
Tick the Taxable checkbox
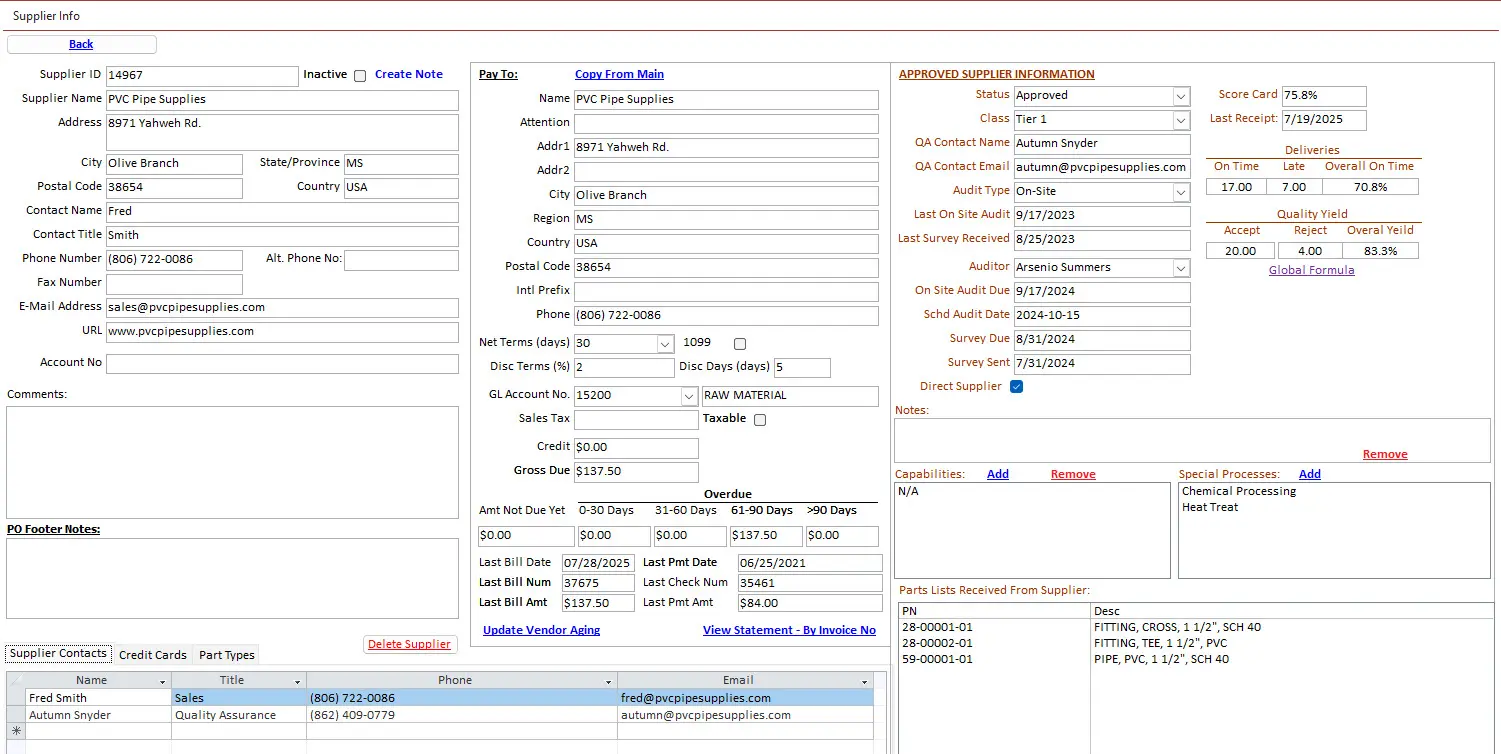[760, 420]
